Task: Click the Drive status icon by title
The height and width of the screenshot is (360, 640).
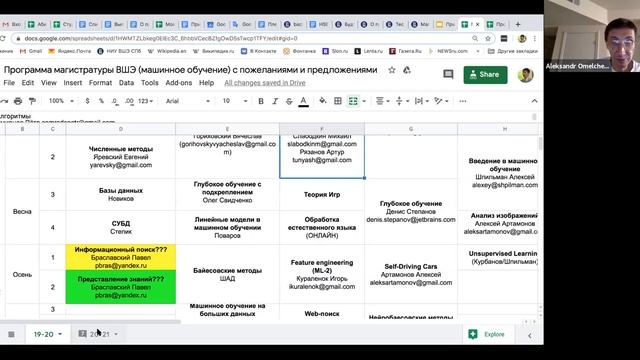Action: pyautogui.click(x=407, y=70)
